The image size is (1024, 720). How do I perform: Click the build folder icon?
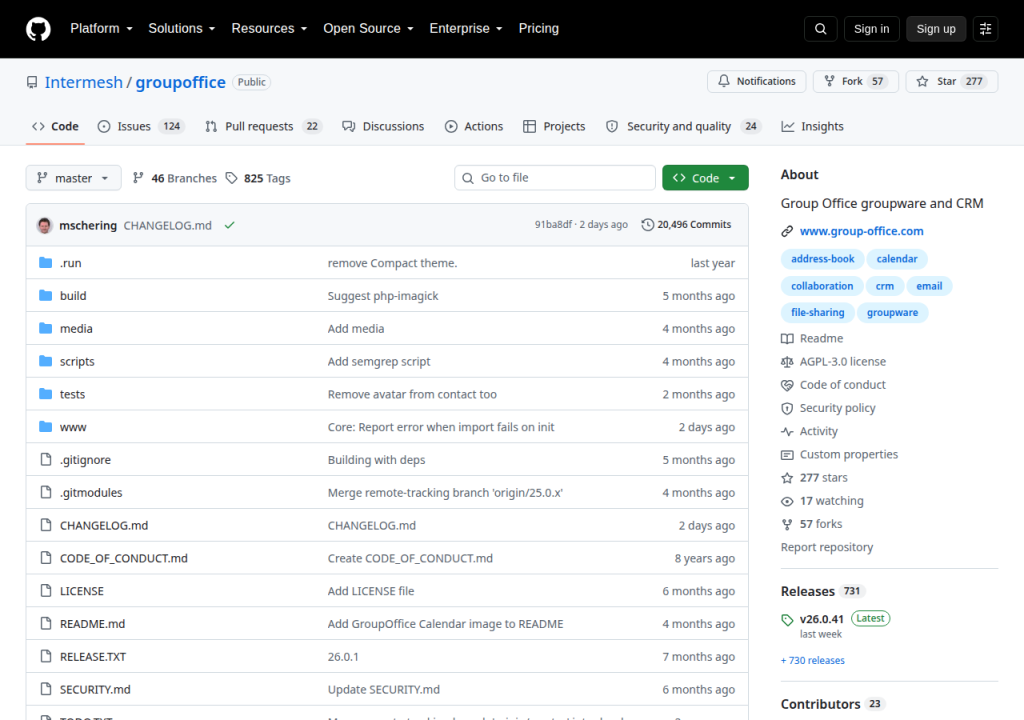pyautogui.click(x=45, y=295)
